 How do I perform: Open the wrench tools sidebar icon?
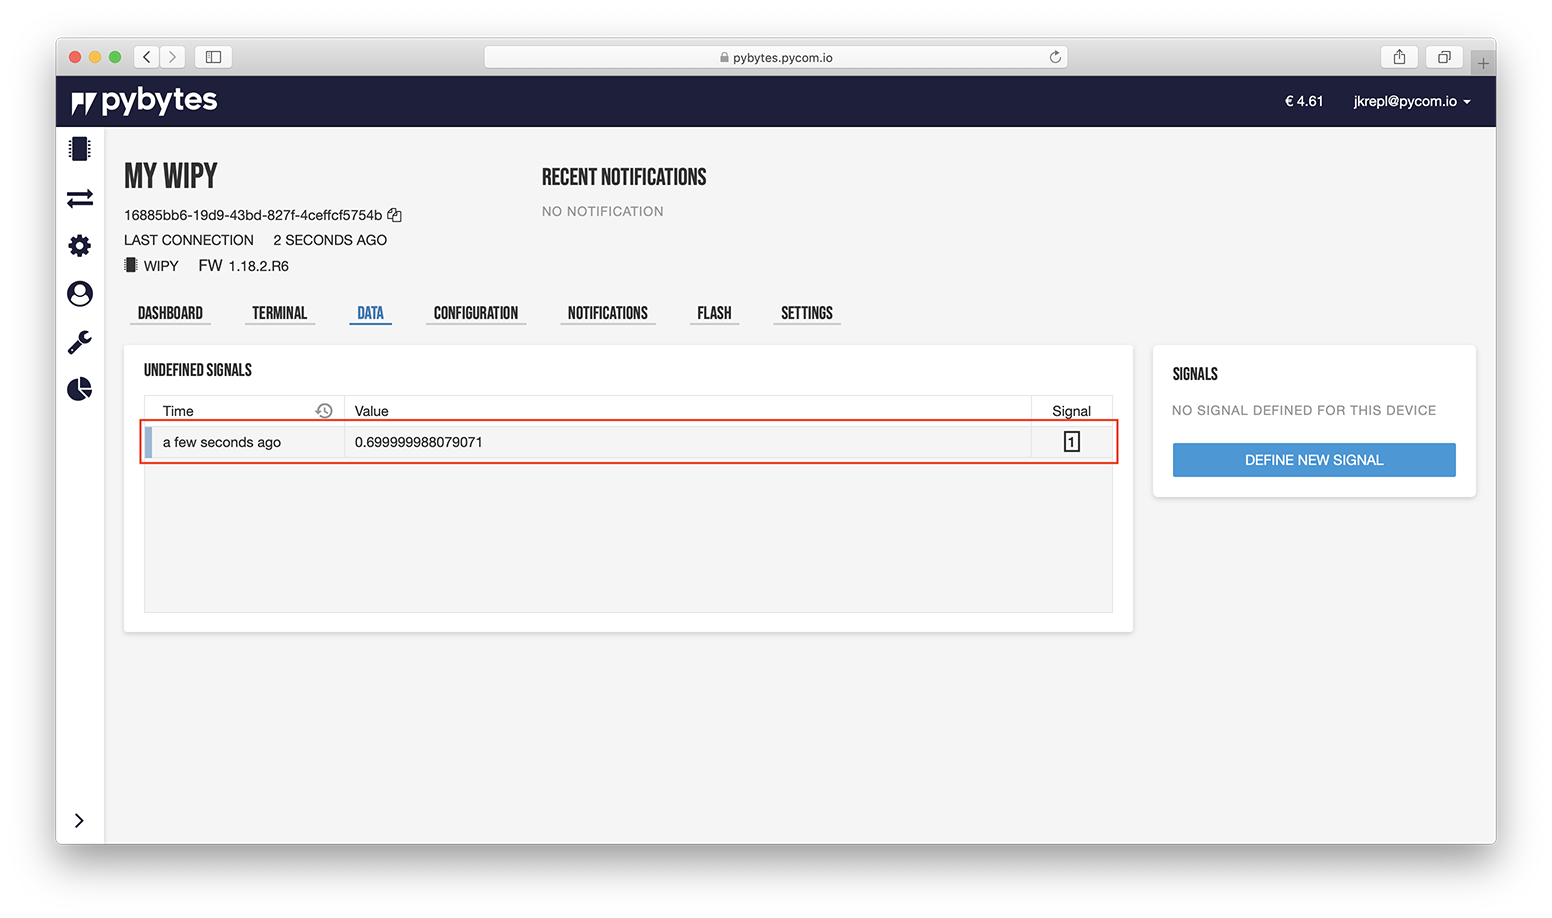[80, 342]
